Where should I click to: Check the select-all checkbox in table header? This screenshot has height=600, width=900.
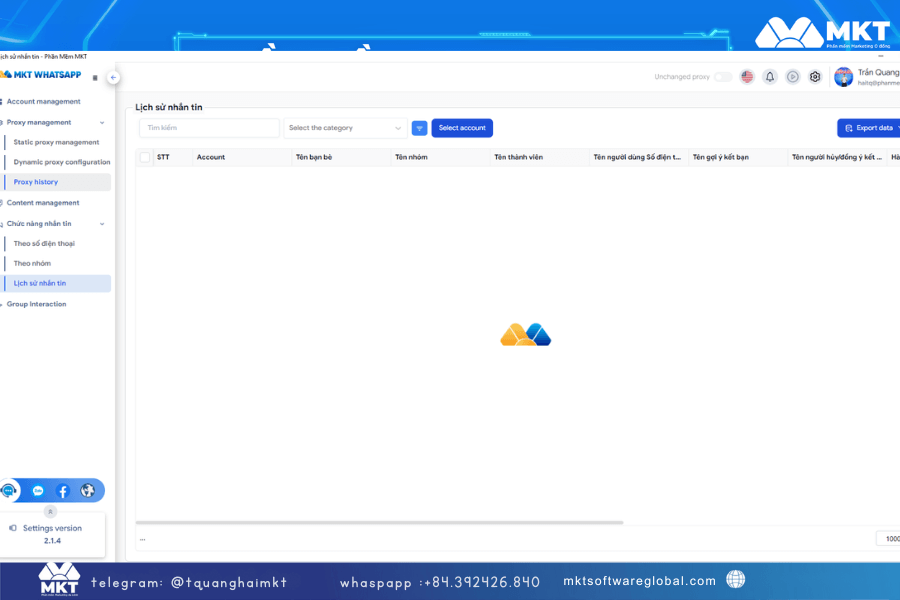[143, 157]
